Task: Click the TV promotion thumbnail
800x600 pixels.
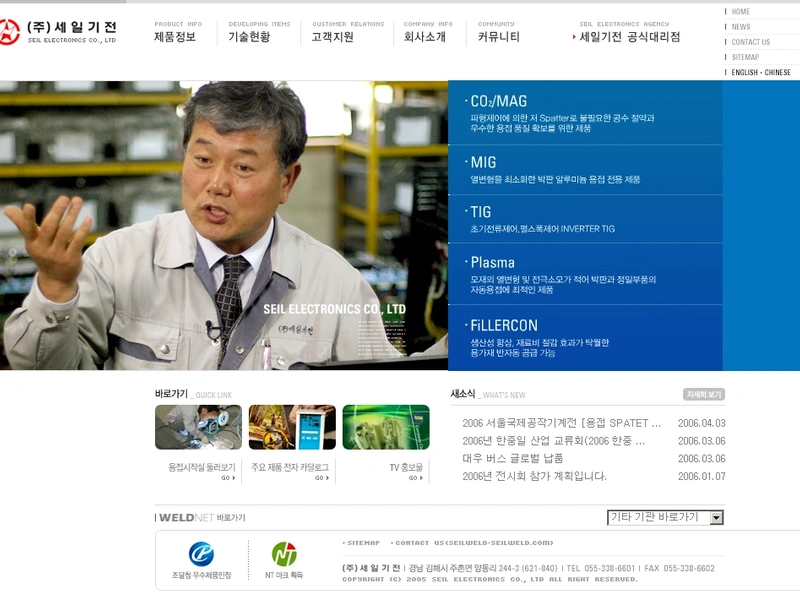Action: pos(386,427)
